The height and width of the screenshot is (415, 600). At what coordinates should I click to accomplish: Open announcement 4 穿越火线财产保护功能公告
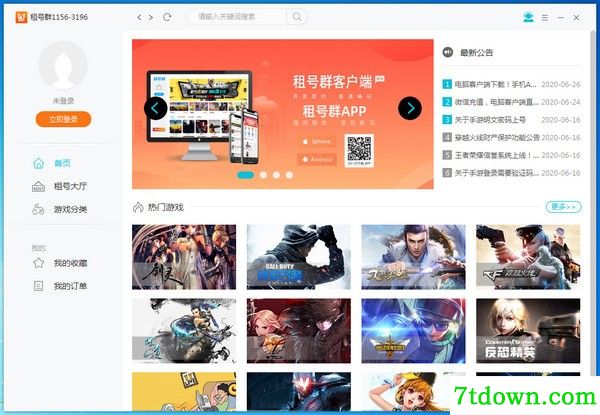(511, 137)
